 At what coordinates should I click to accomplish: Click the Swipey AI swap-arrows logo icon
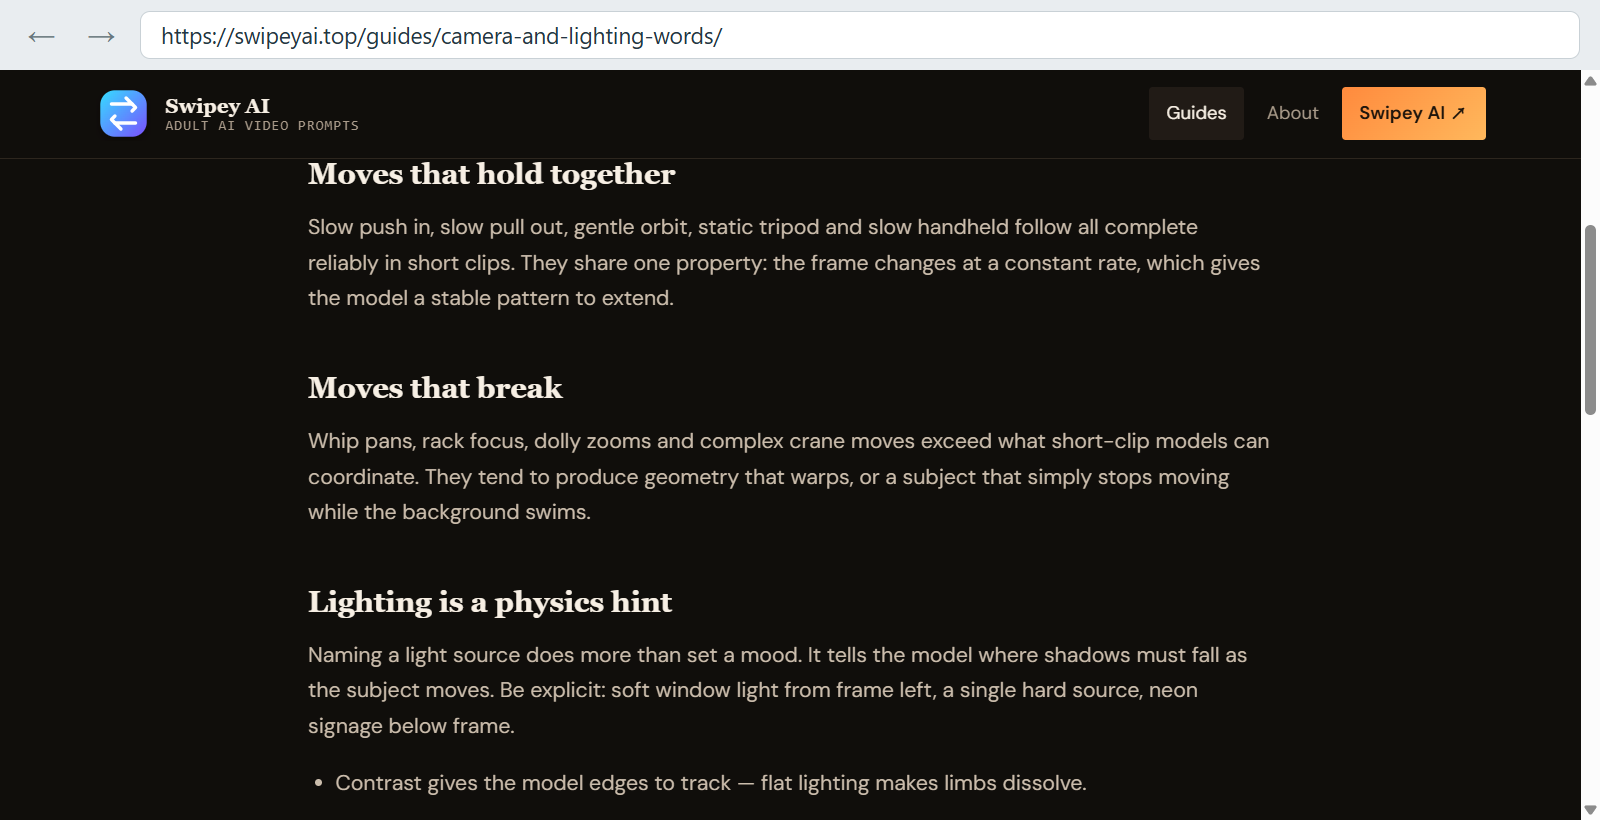(123, 113)
